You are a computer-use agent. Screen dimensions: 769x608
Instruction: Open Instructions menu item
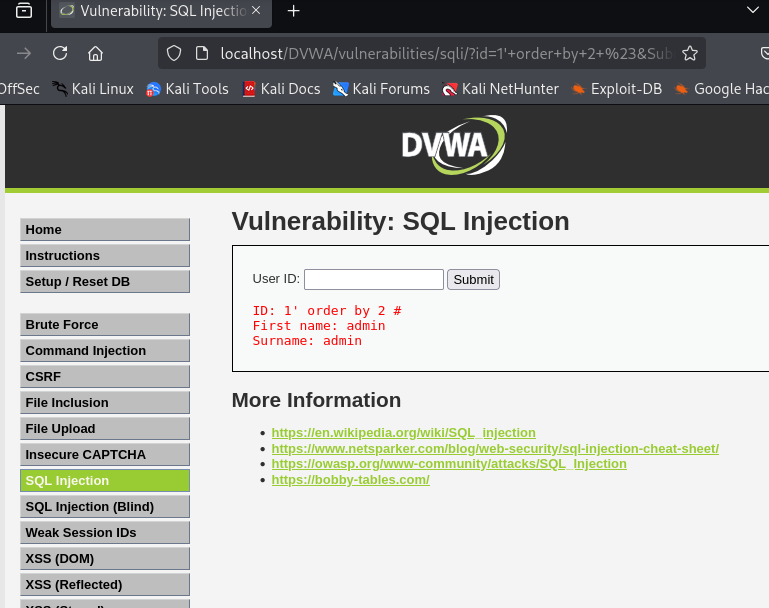[105, 255]
